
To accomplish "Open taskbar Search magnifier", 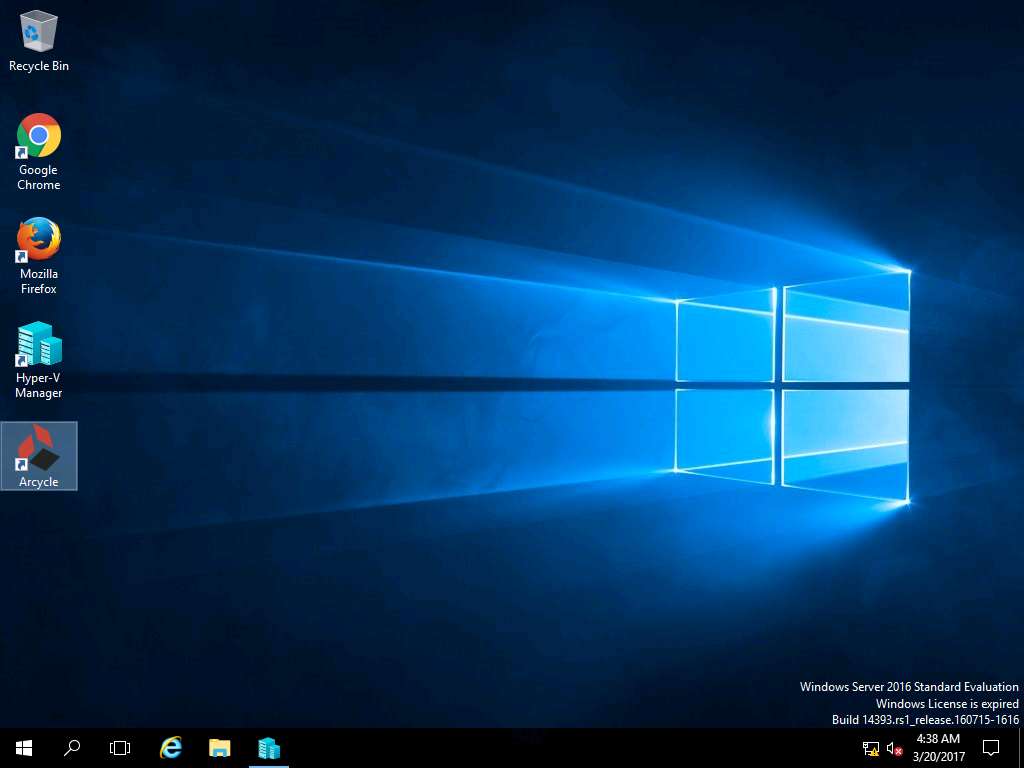I will [x=72, y=748].
